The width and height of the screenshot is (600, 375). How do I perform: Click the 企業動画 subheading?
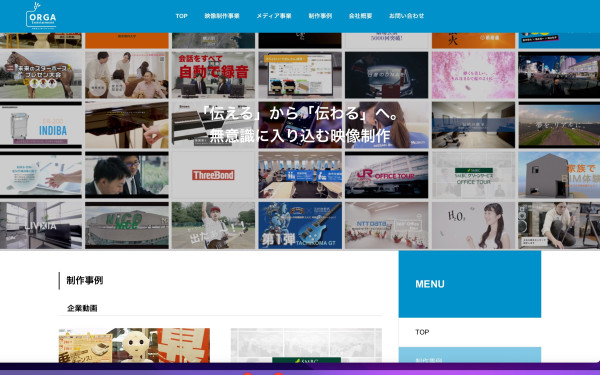(82, 308)
